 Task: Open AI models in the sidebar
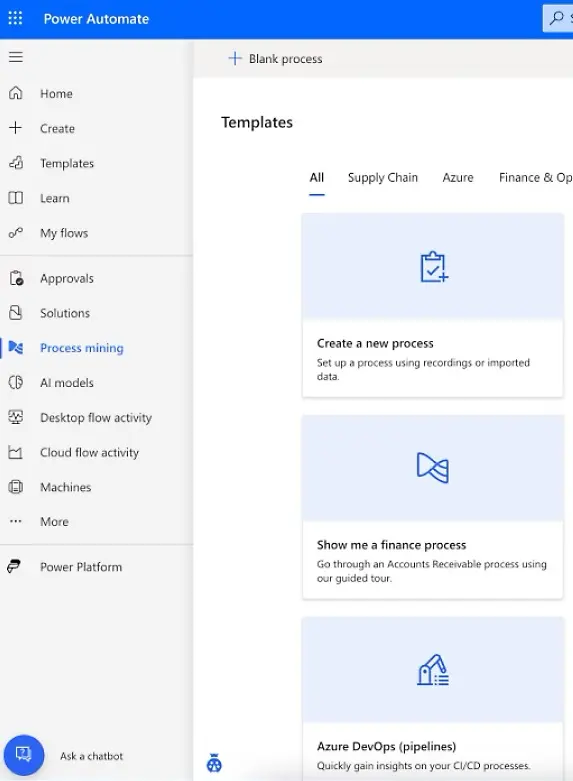click(x=67, y=383)
